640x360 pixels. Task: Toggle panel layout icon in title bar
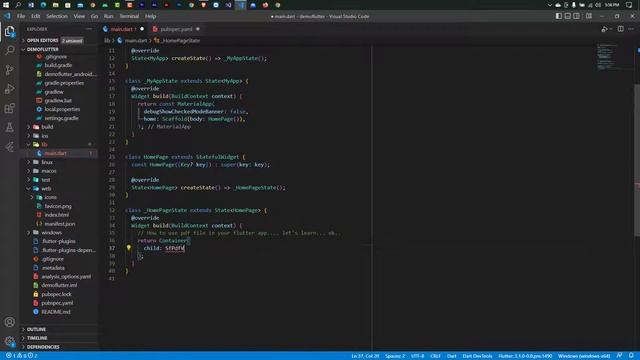click(568, 16)
